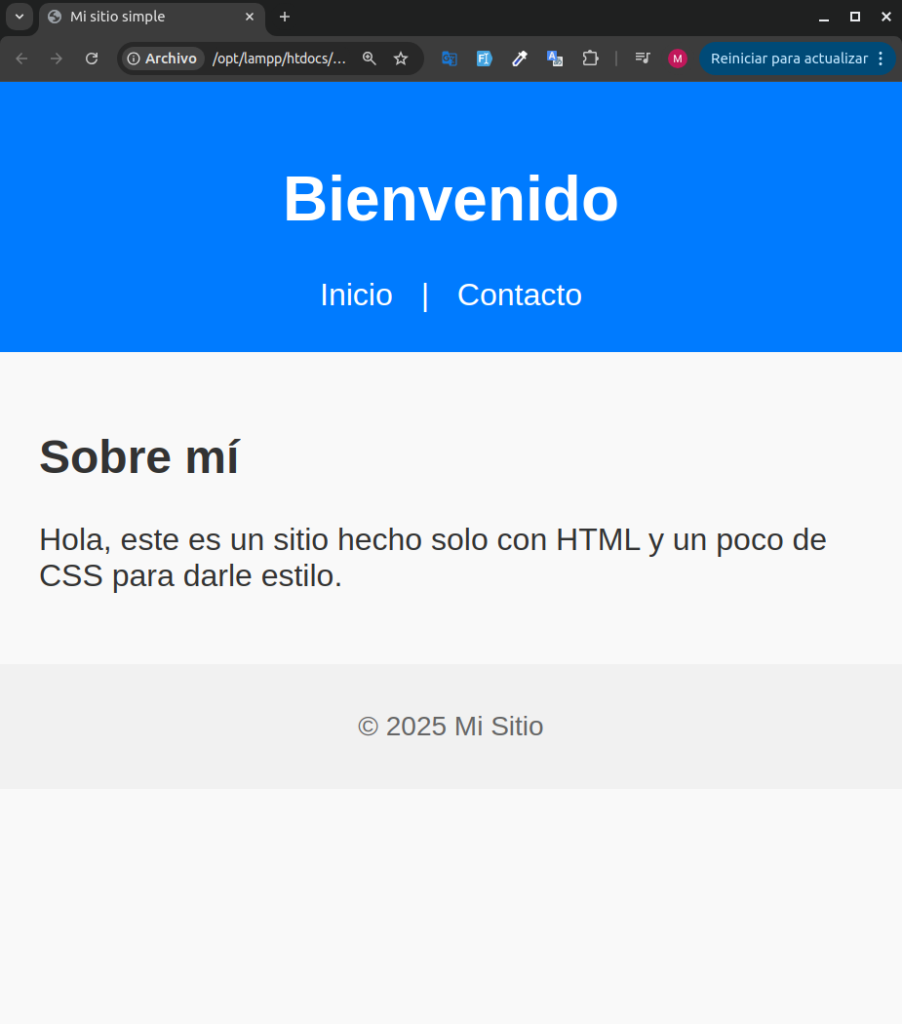Click the Archivo site info chip

(163, 59)
